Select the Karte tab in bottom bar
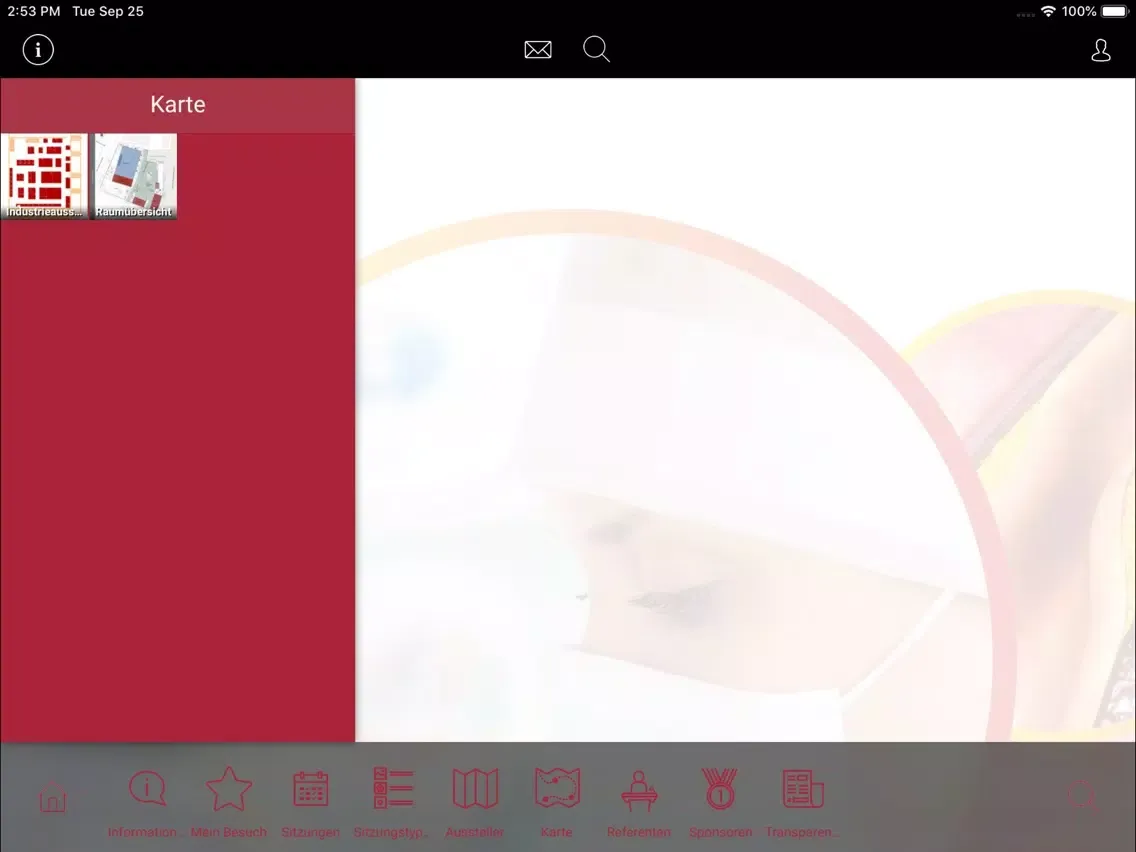The height and width of the screenshot is (852, 1136). pyautogui.click(x=556, y=803)
